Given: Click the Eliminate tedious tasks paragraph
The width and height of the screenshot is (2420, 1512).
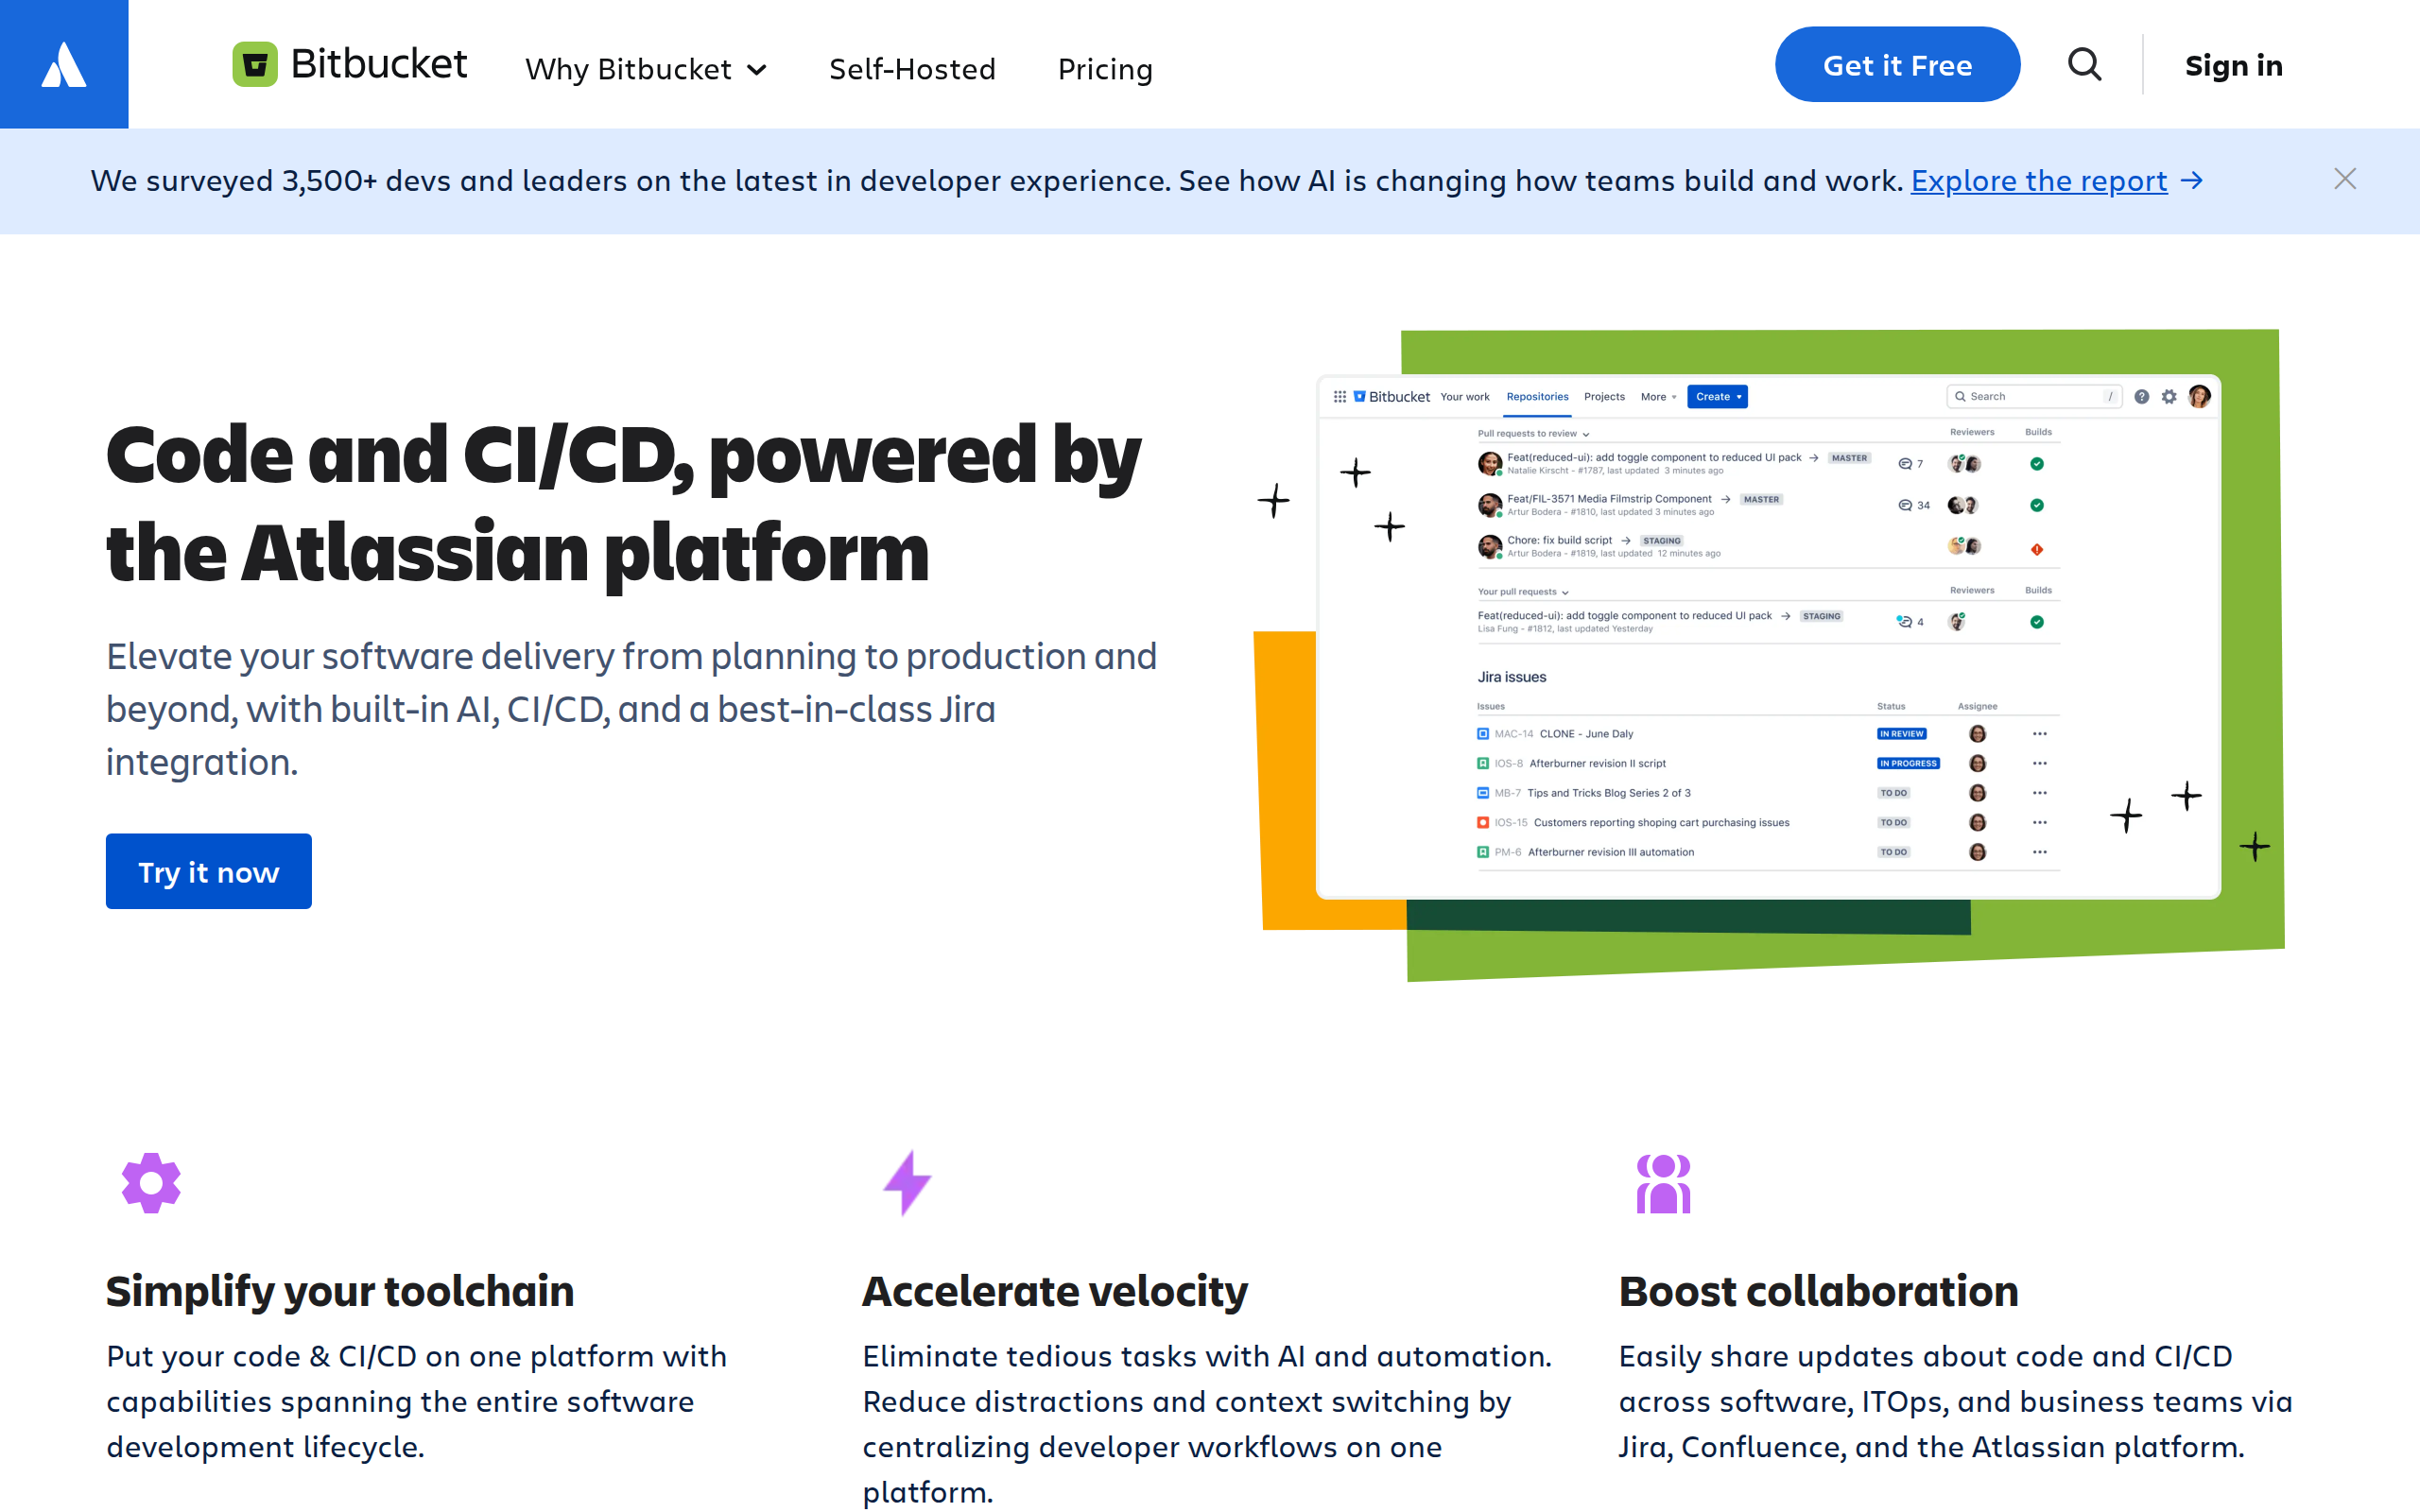Looking at the screenshot, I should click(1207, 1424).
